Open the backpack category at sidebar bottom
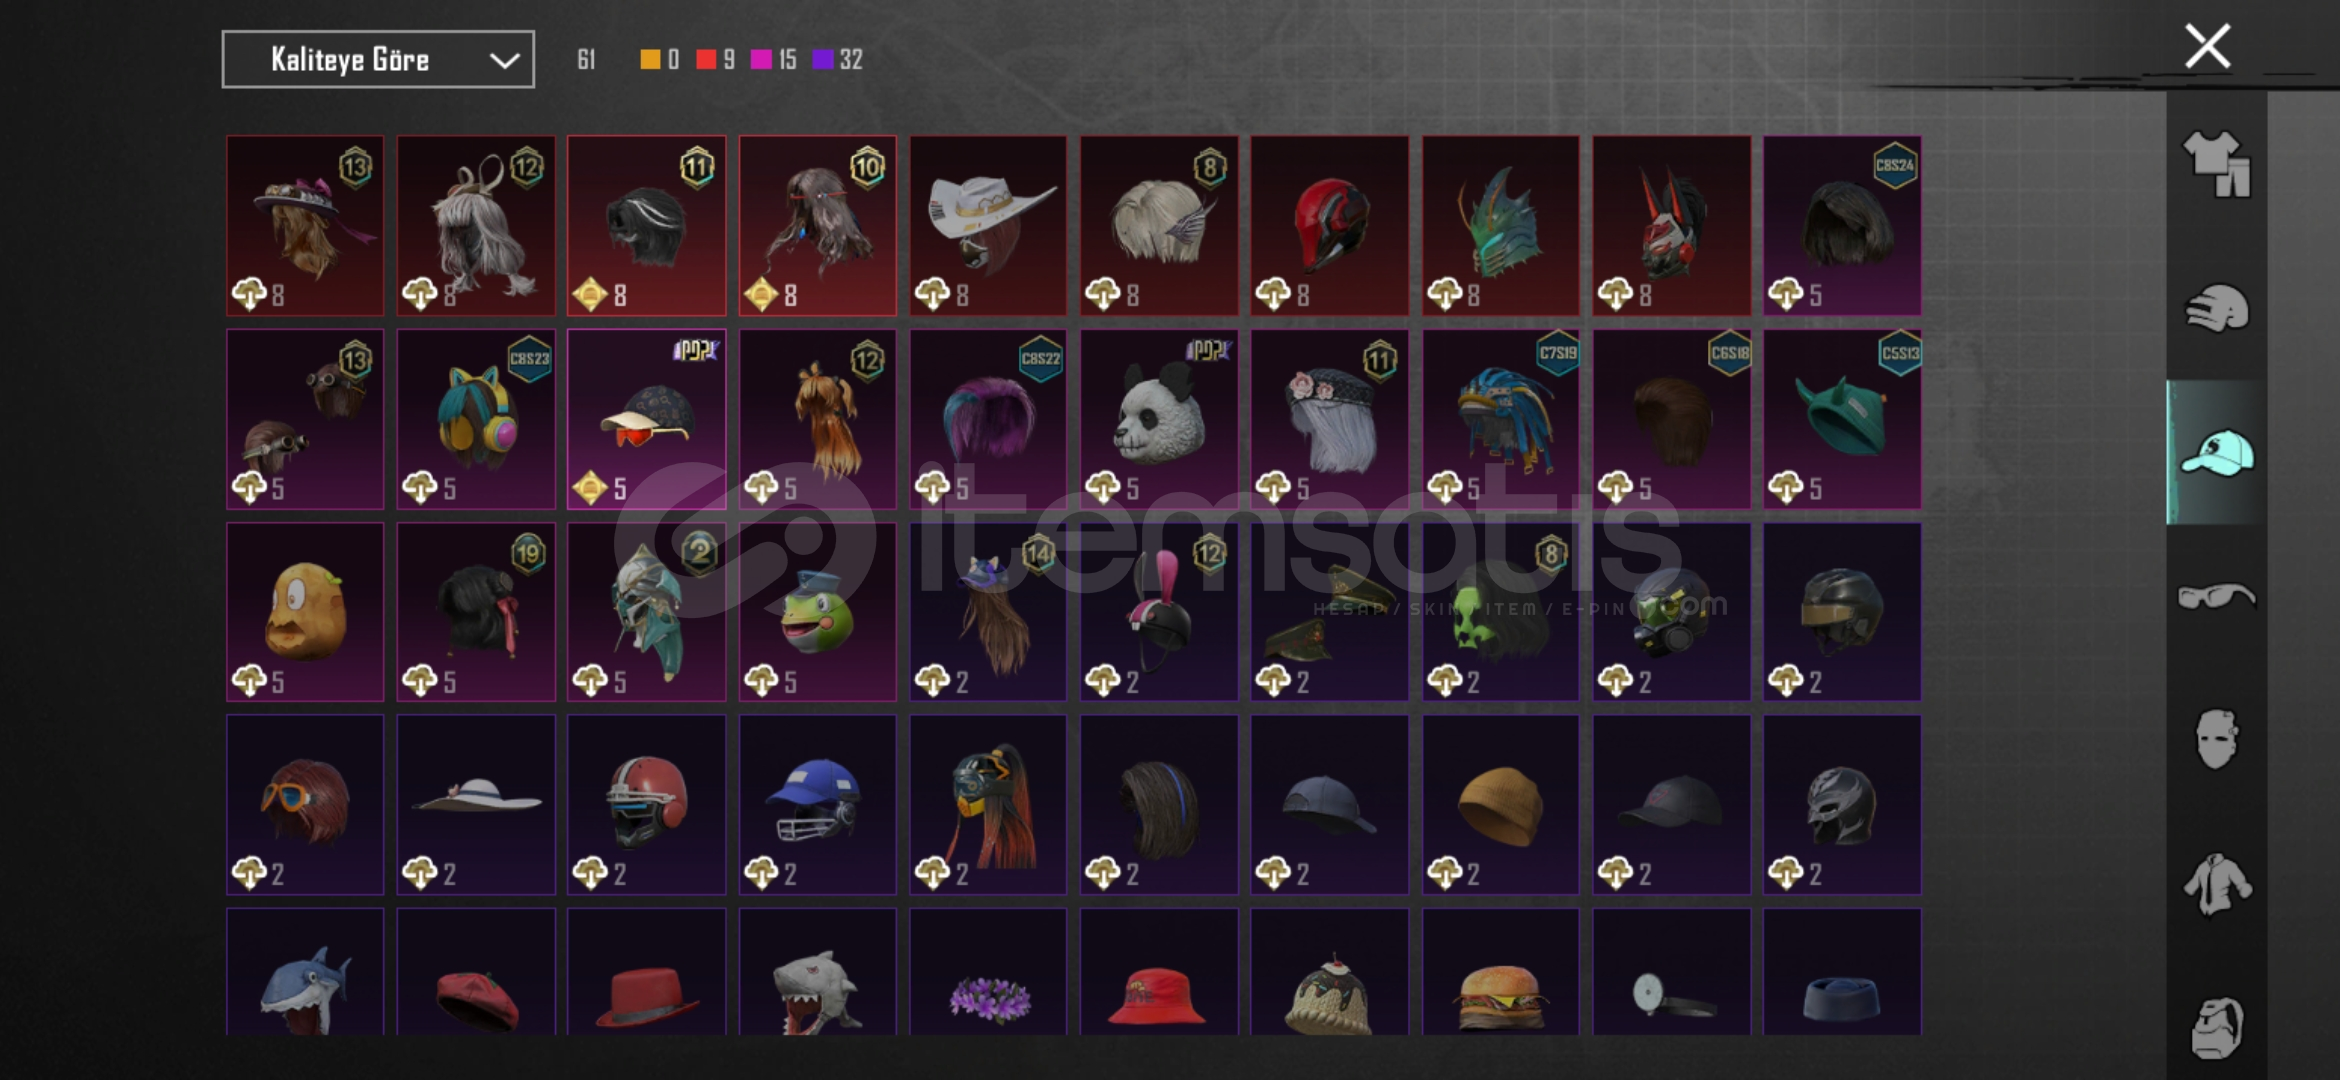The height and width of the screenshot is (1080, 2340). pyautogui.click(x=2216, y=1026)
